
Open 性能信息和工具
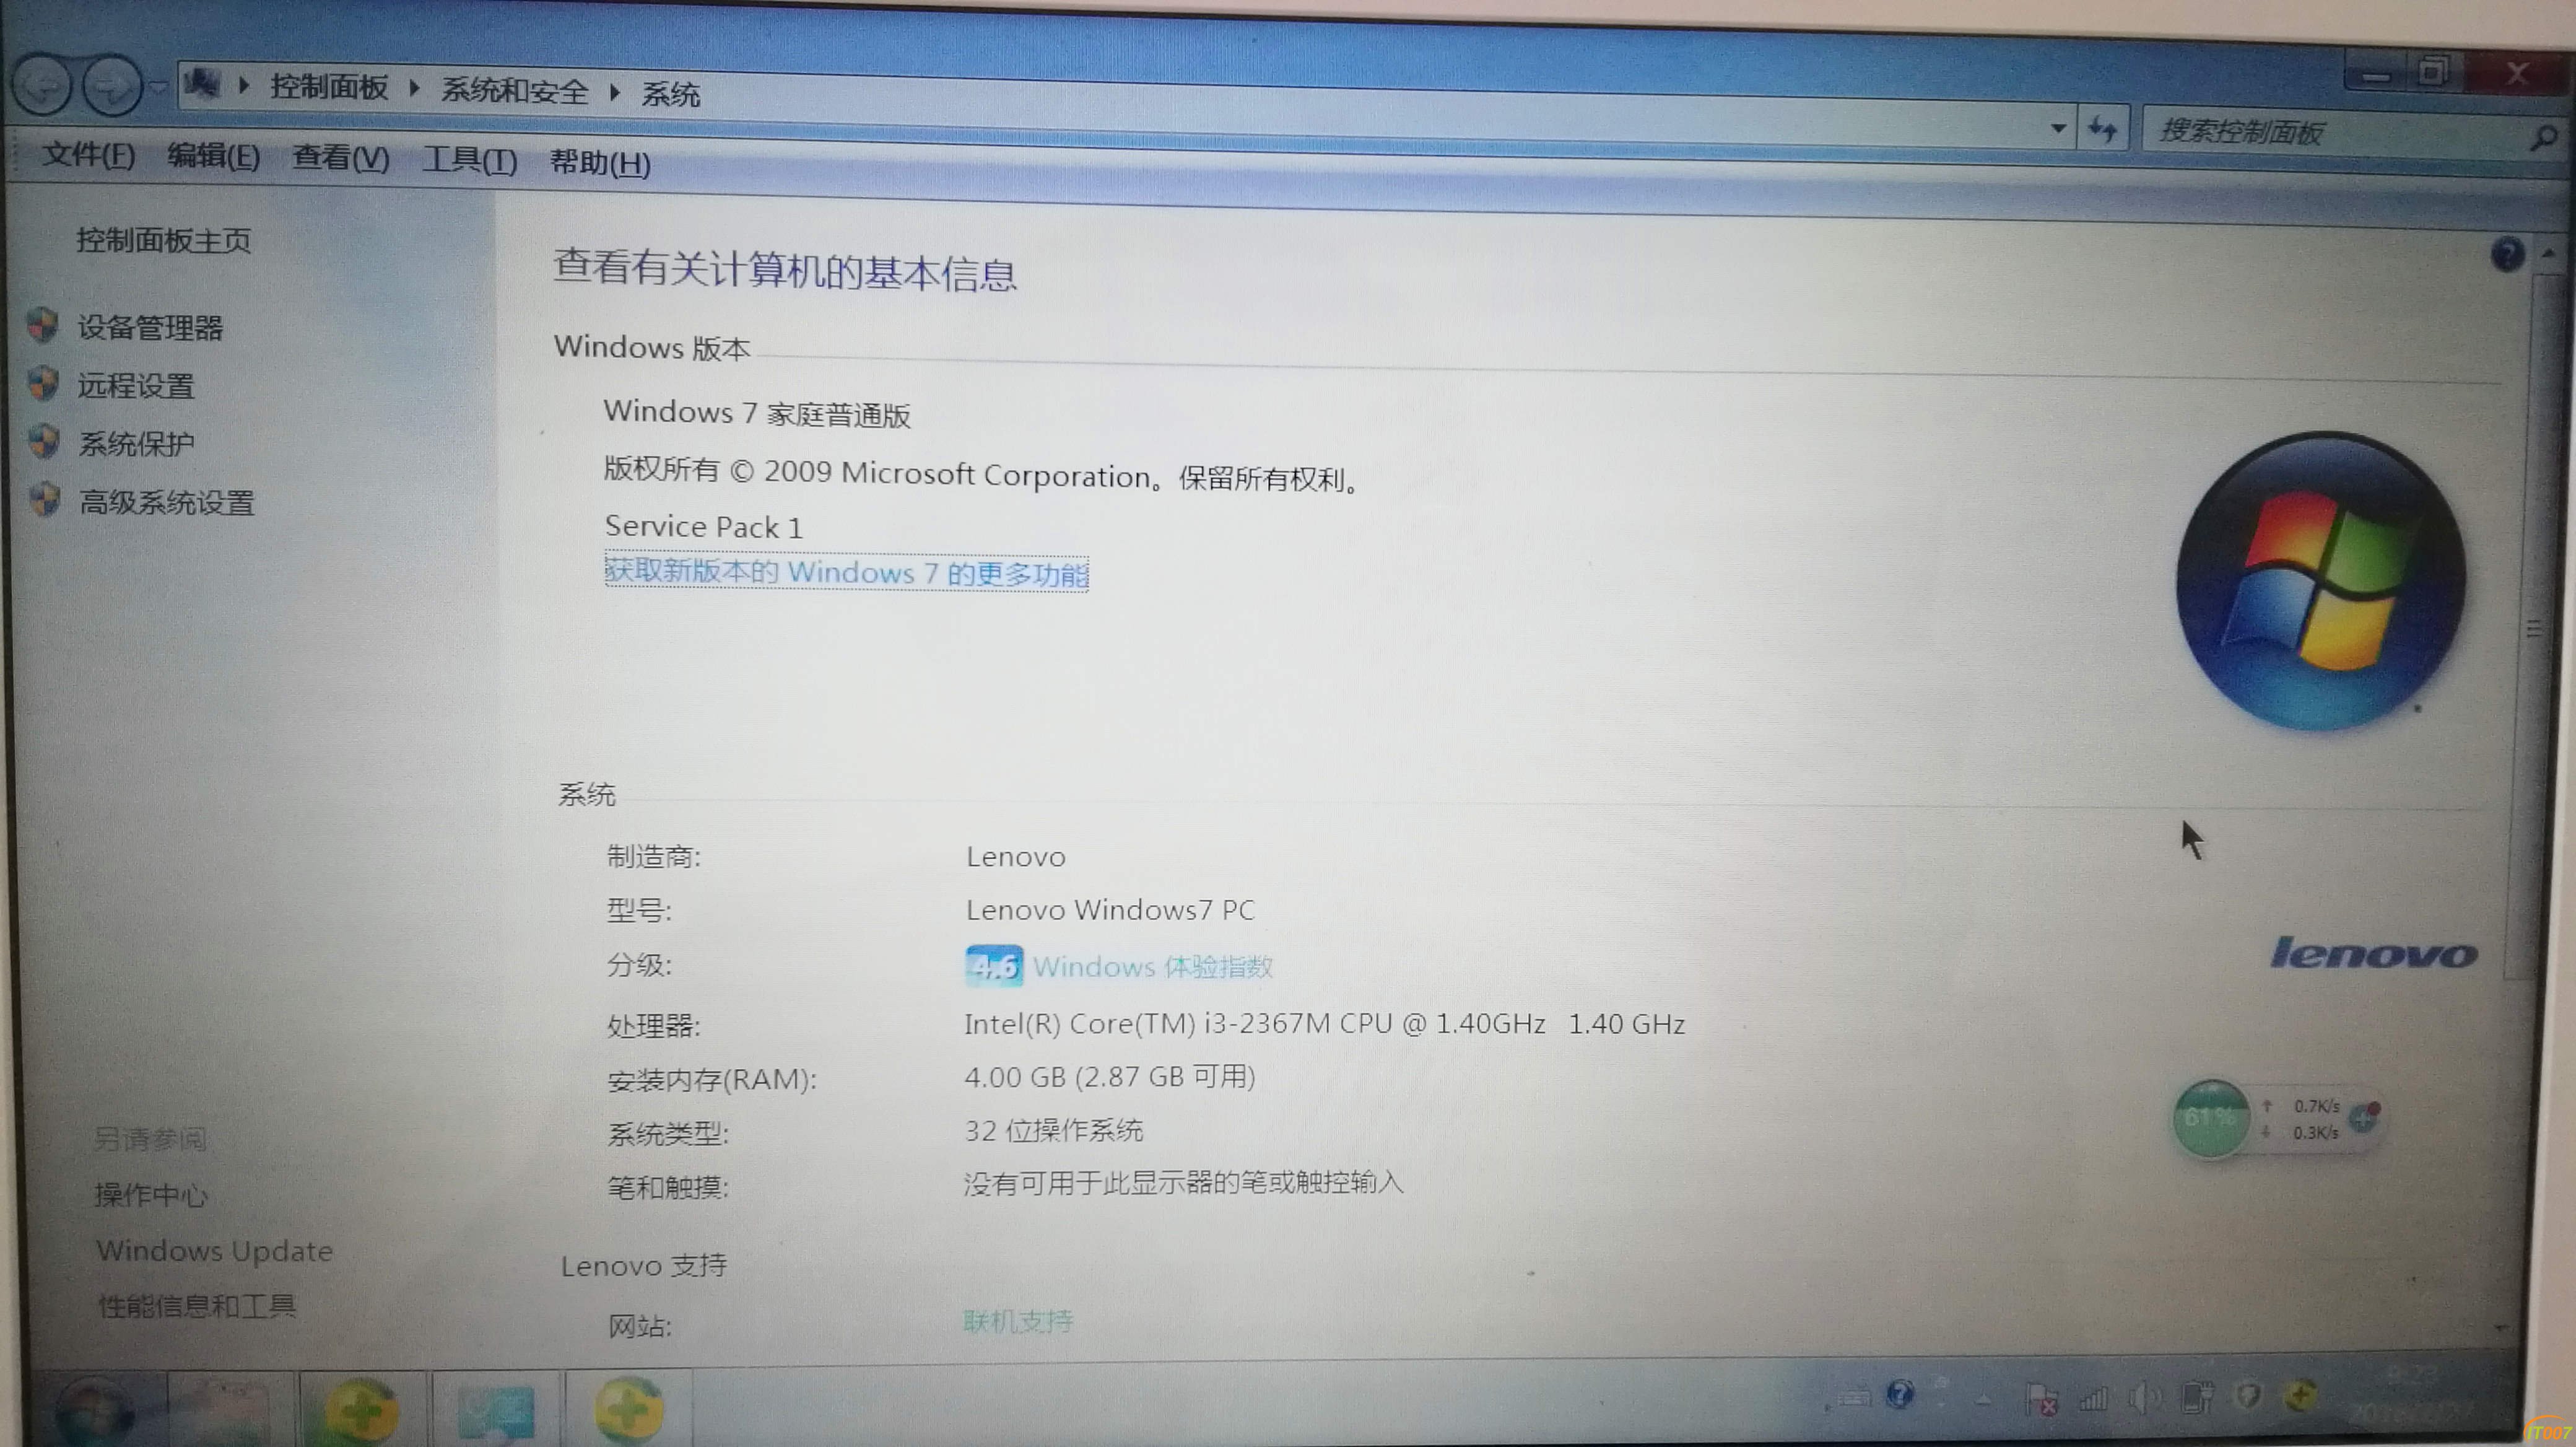pyautogui.click(x=197, y=1306)
